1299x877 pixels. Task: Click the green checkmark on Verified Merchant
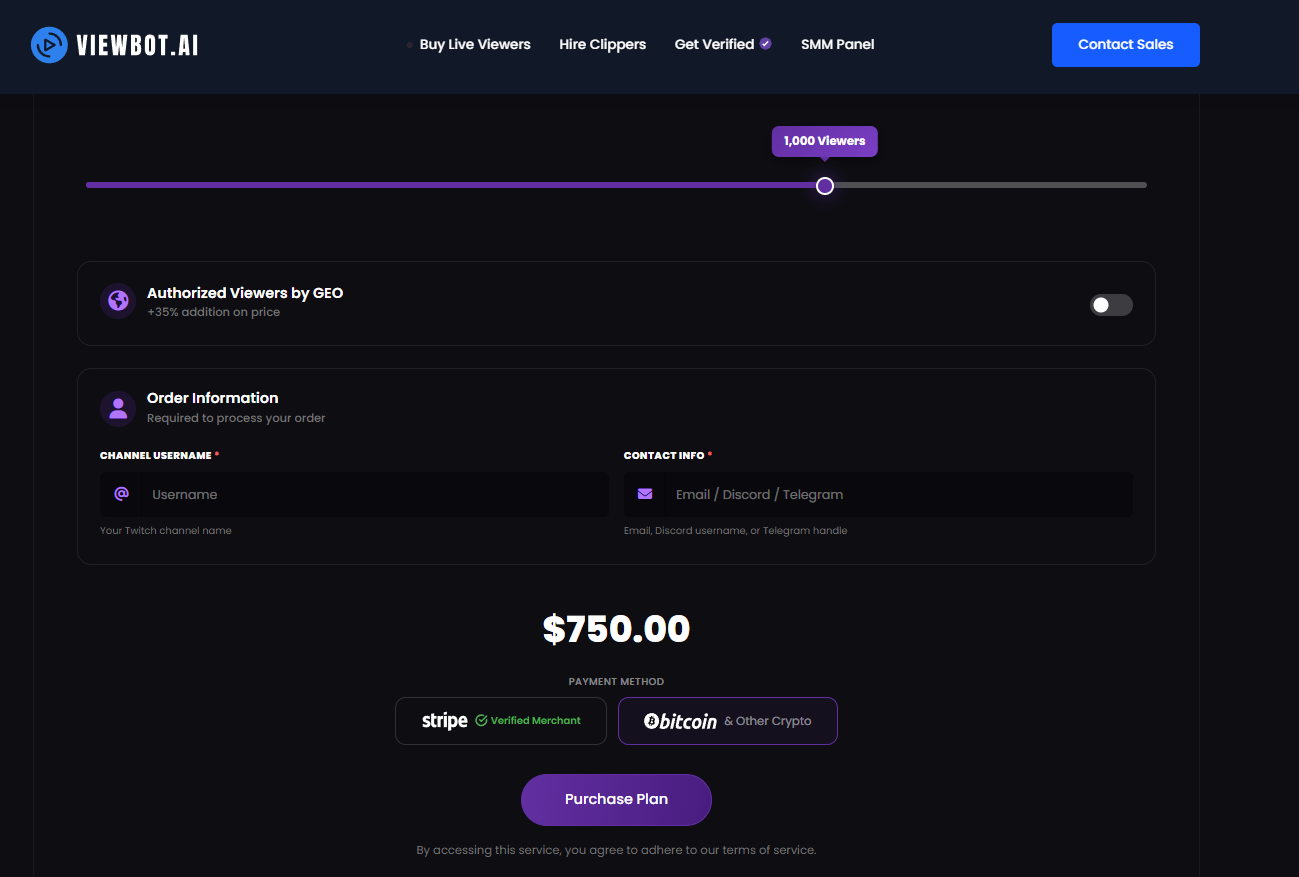[481, 720]
